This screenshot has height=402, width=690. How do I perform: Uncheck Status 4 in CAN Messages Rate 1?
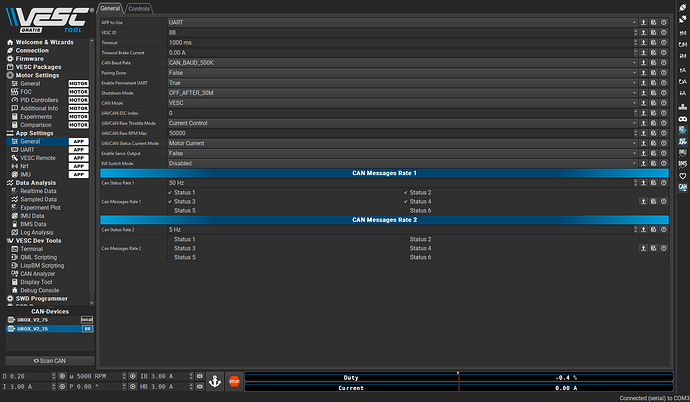pyautogui.click(x=408, y=201)
